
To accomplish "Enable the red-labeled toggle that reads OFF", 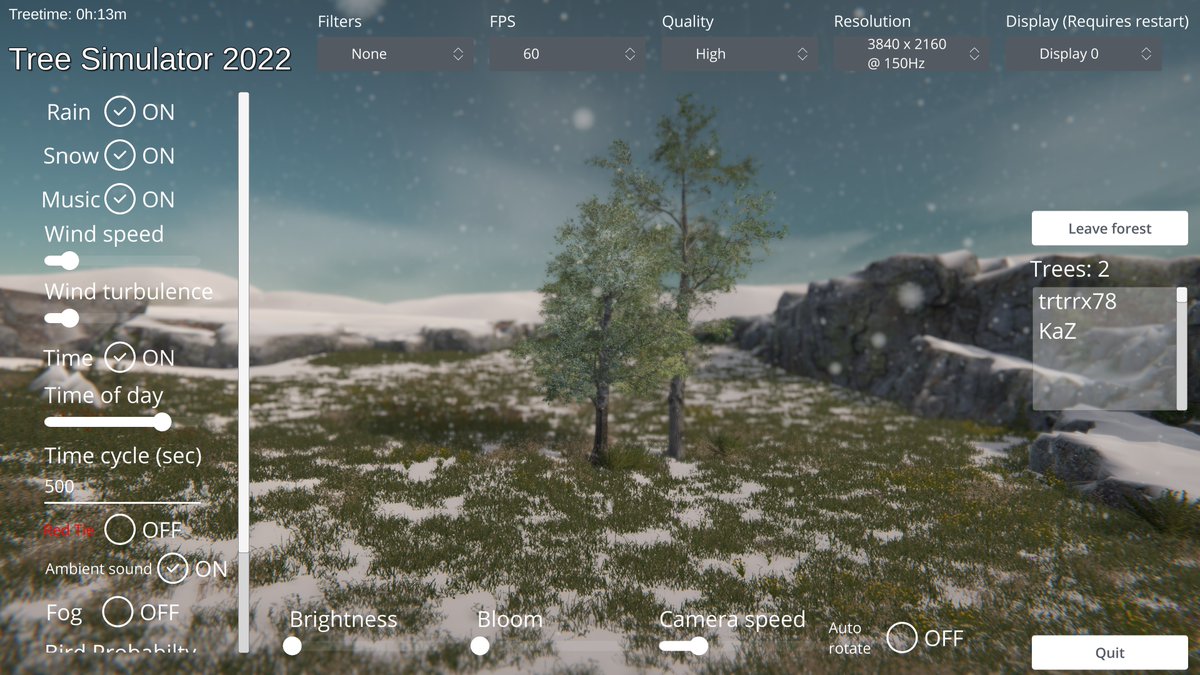I will coord(120,529).
